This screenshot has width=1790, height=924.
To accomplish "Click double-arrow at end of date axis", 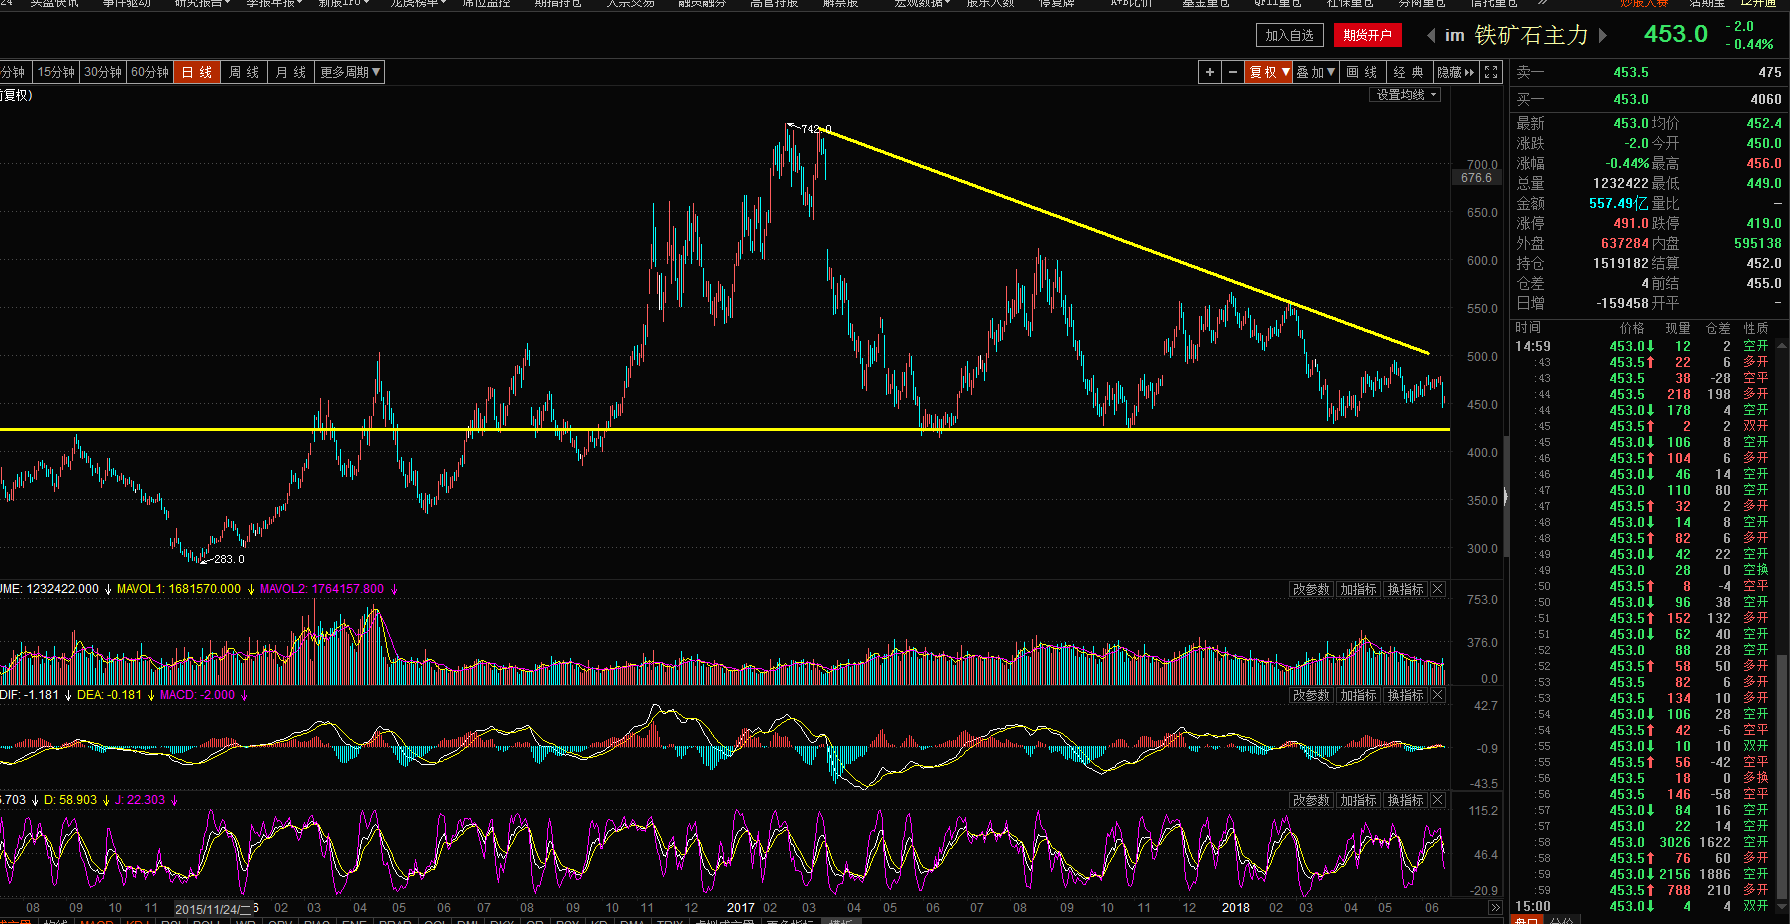I will click(x=1495, y=908).
